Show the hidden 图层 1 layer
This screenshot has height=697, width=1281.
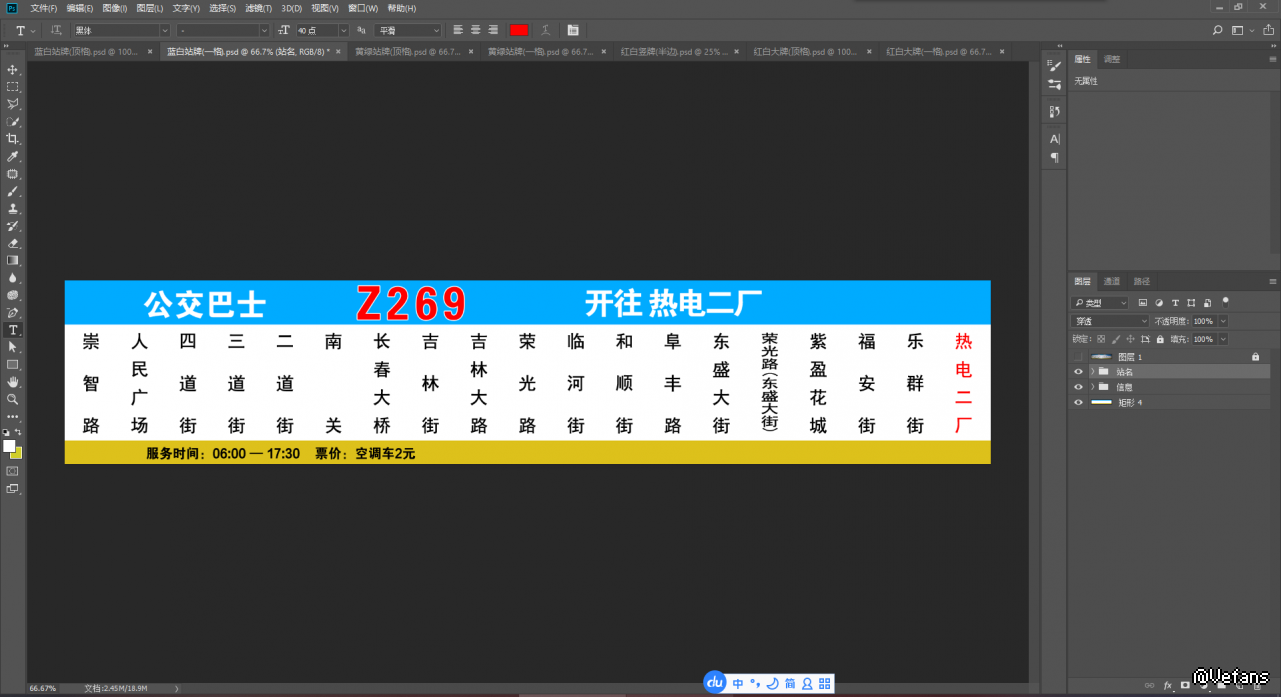coord(1078,357)
